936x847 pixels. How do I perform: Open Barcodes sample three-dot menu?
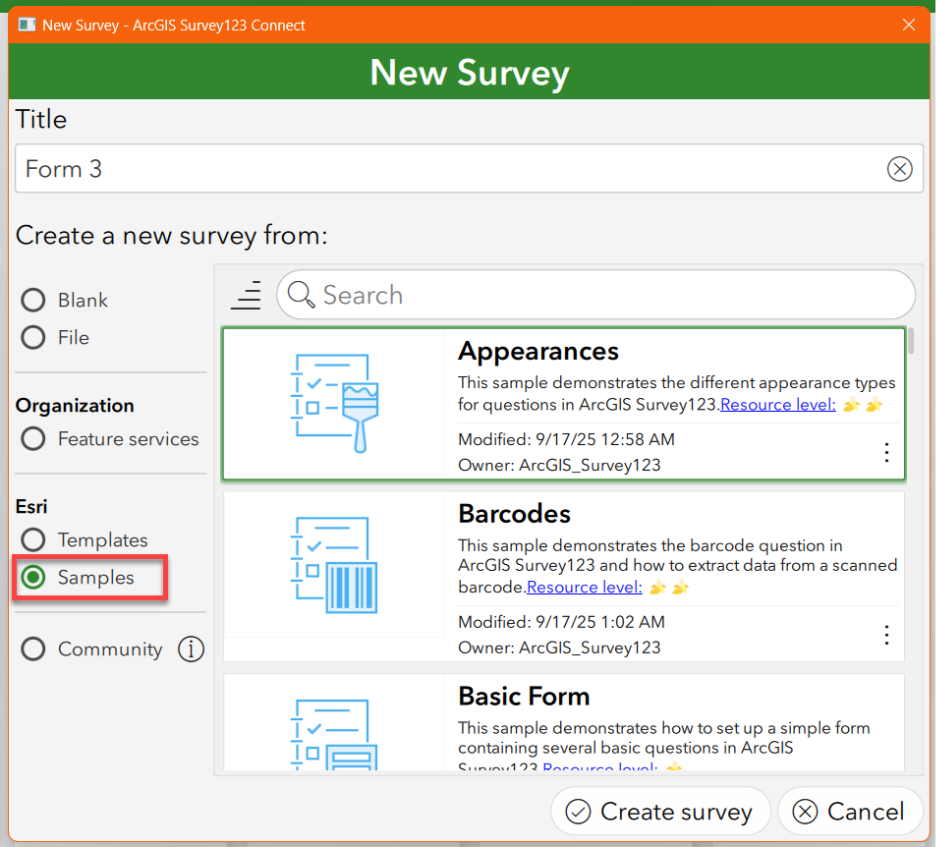886,635
